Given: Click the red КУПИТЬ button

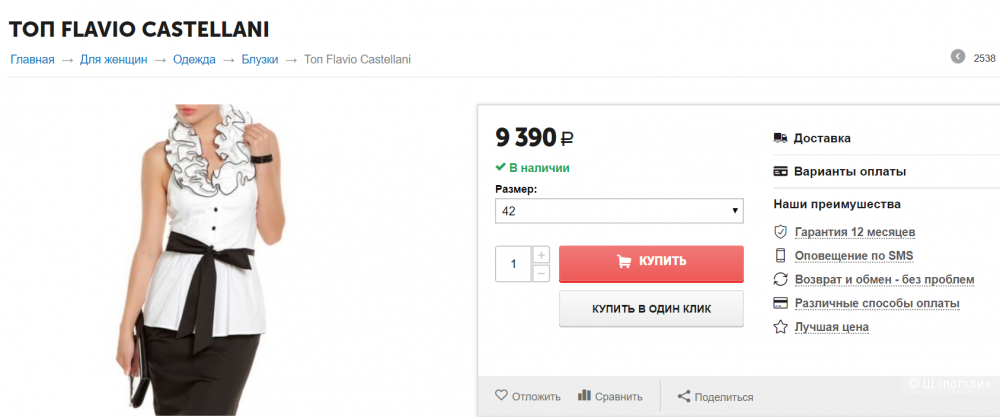Looking at the screenshot, I should [651, 263].
